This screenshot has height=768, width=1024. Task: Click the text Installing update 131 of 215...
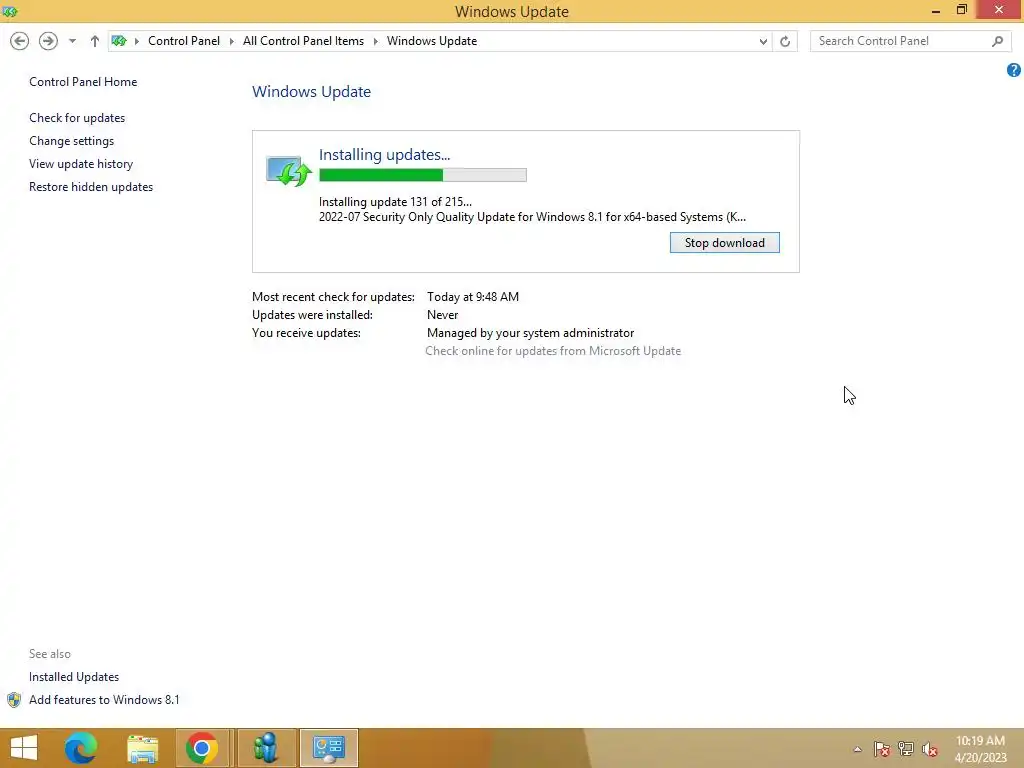click(x=395, y=202)
